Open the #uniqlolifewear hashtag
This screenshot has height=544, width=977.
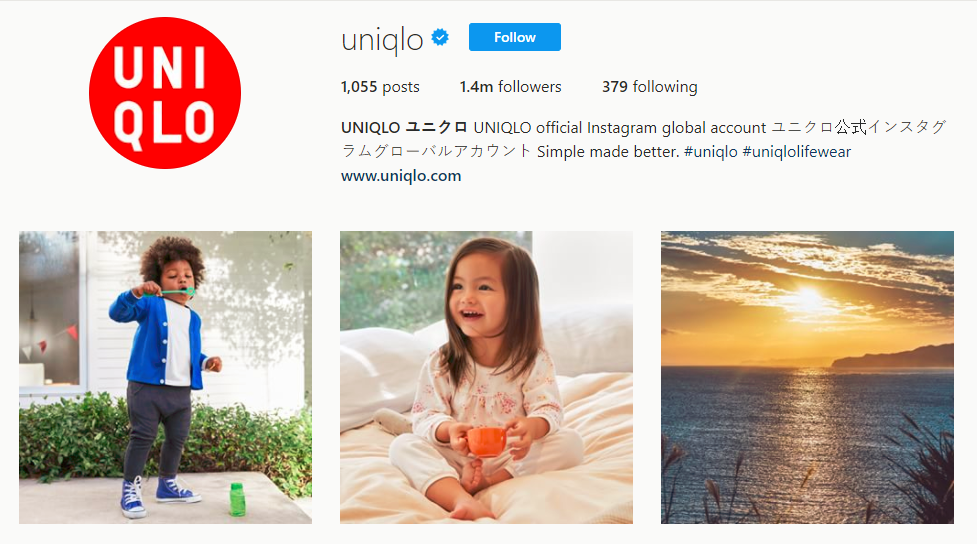click(796, 151)
